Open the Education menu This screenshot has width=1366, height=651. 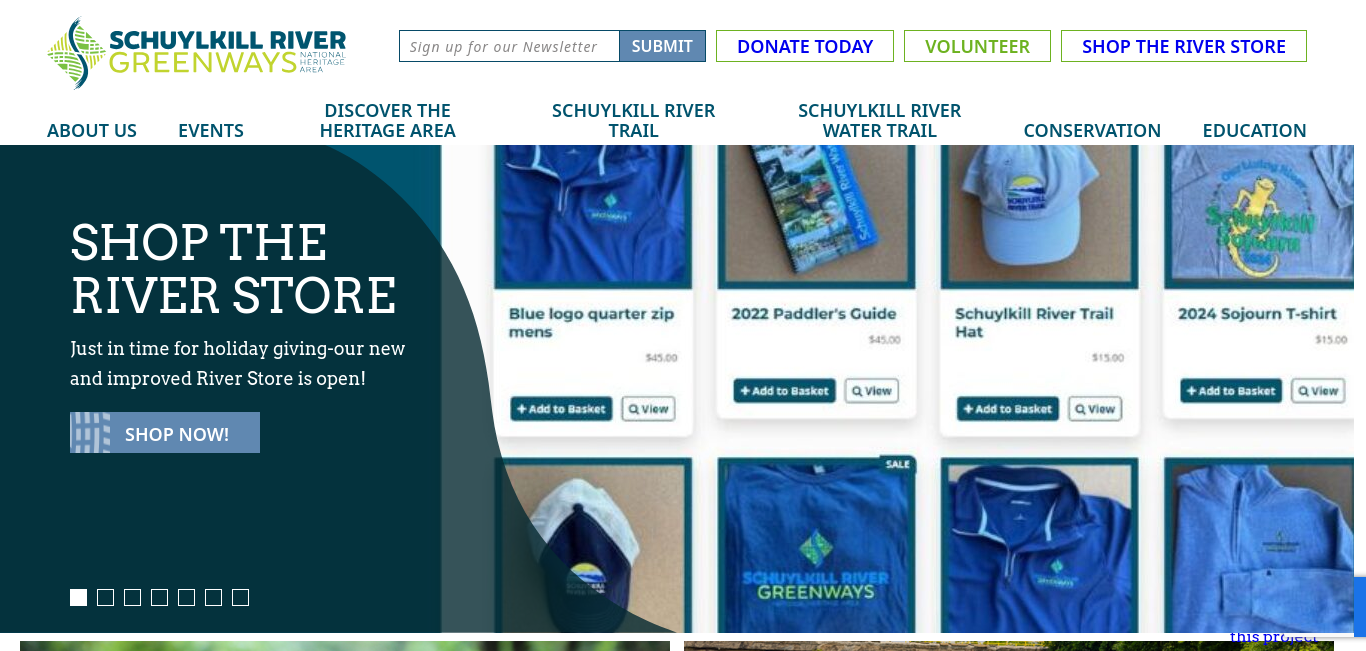click(x=1254, y=130)
